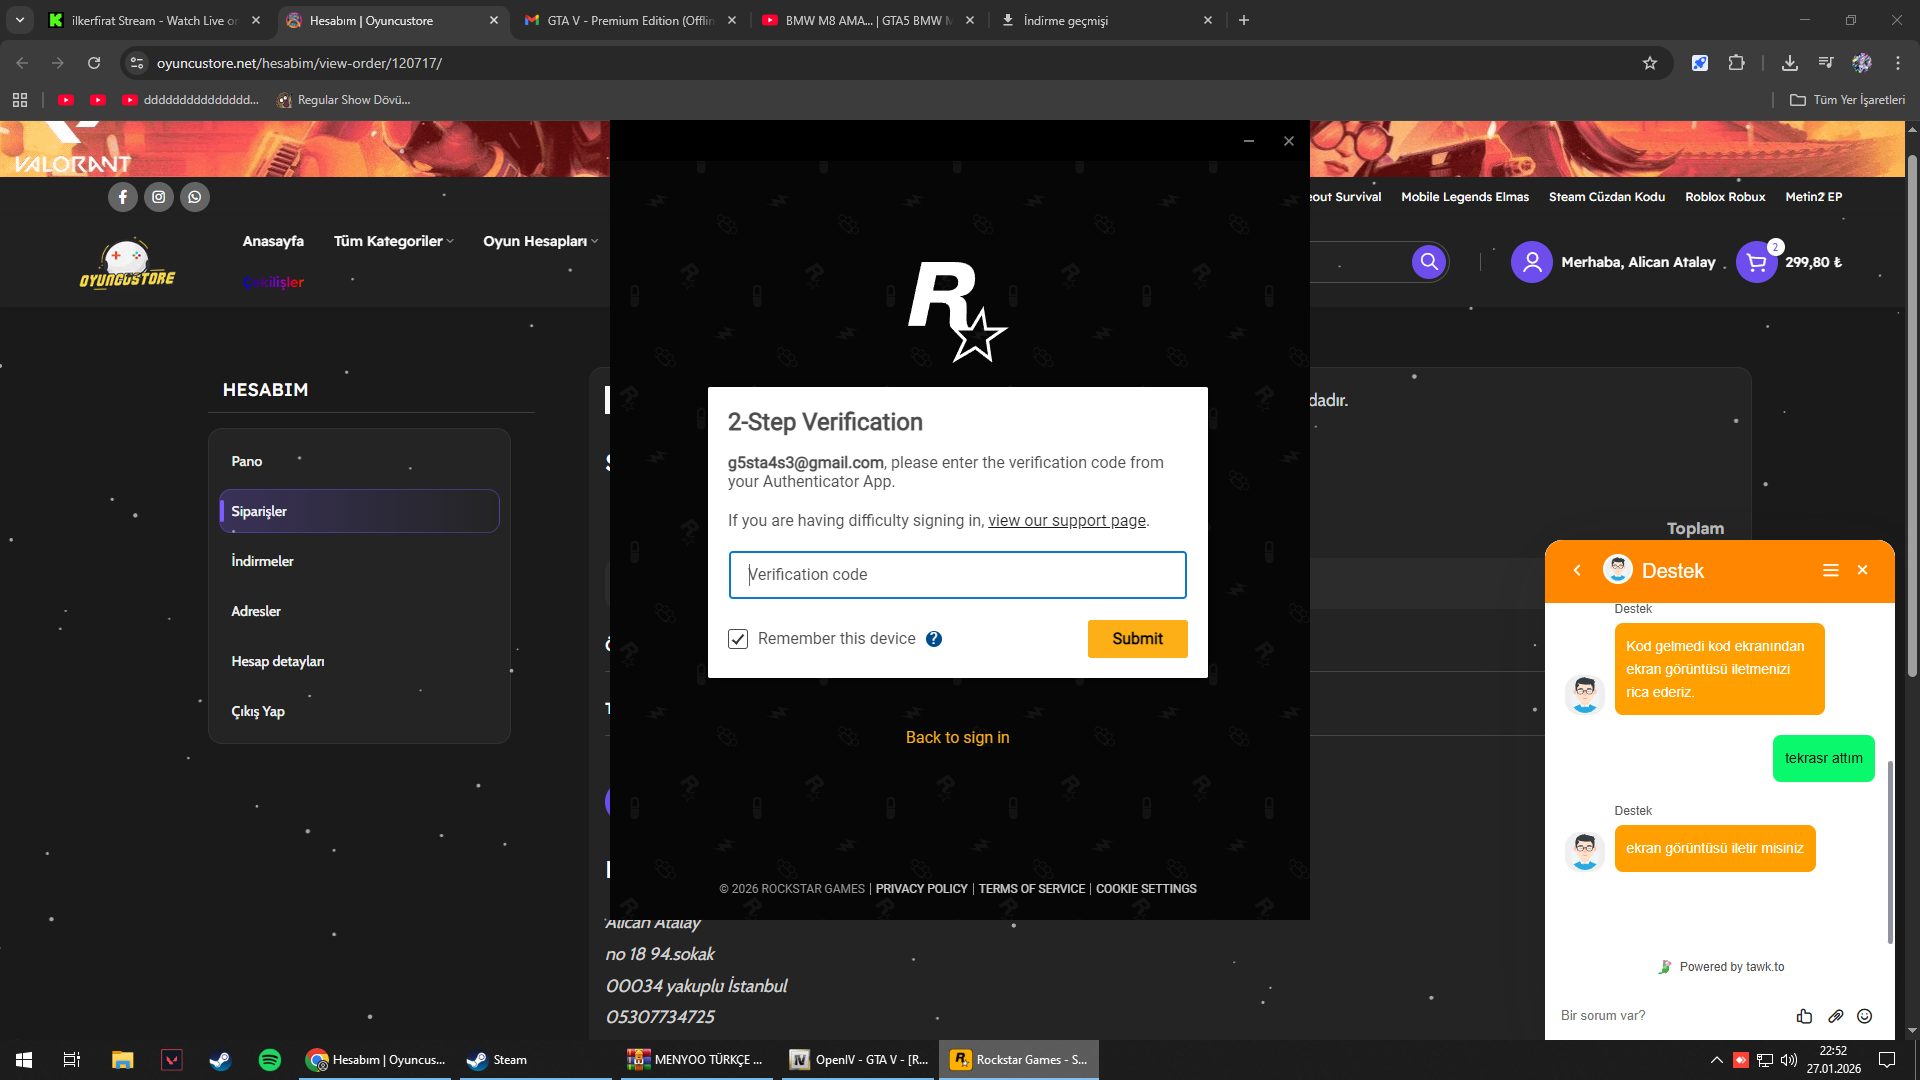Open the emoji picker in chat
The height and width of the screenshot is (1080, 1920).
click(1865, 1016)
